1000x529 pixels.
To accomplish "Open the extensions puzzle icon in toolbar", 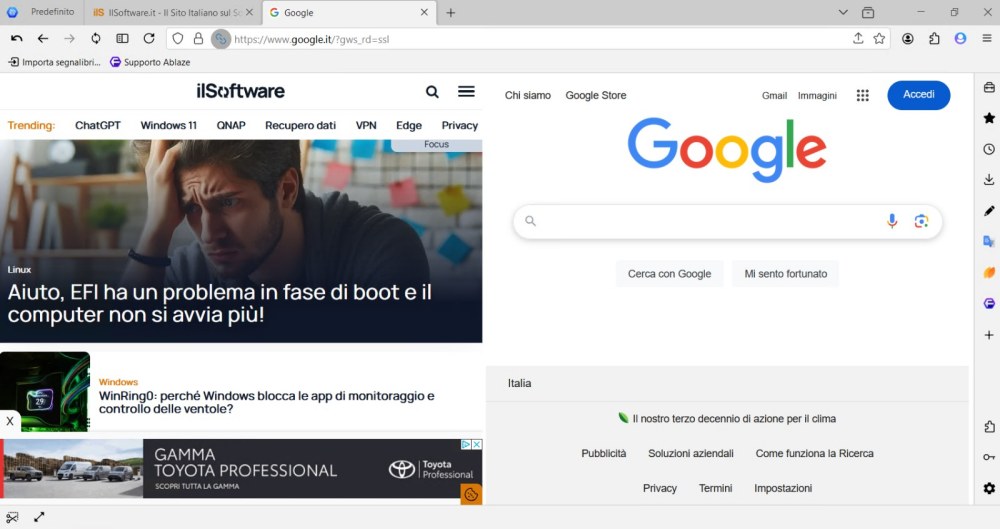I will (x=934, y=39).
